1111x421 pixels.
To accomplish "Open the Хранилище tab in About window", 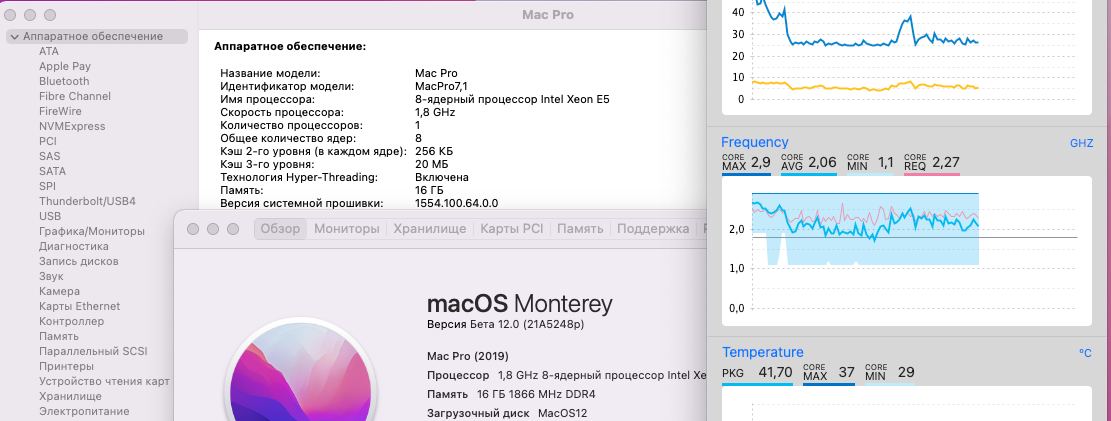I will 429,228.
